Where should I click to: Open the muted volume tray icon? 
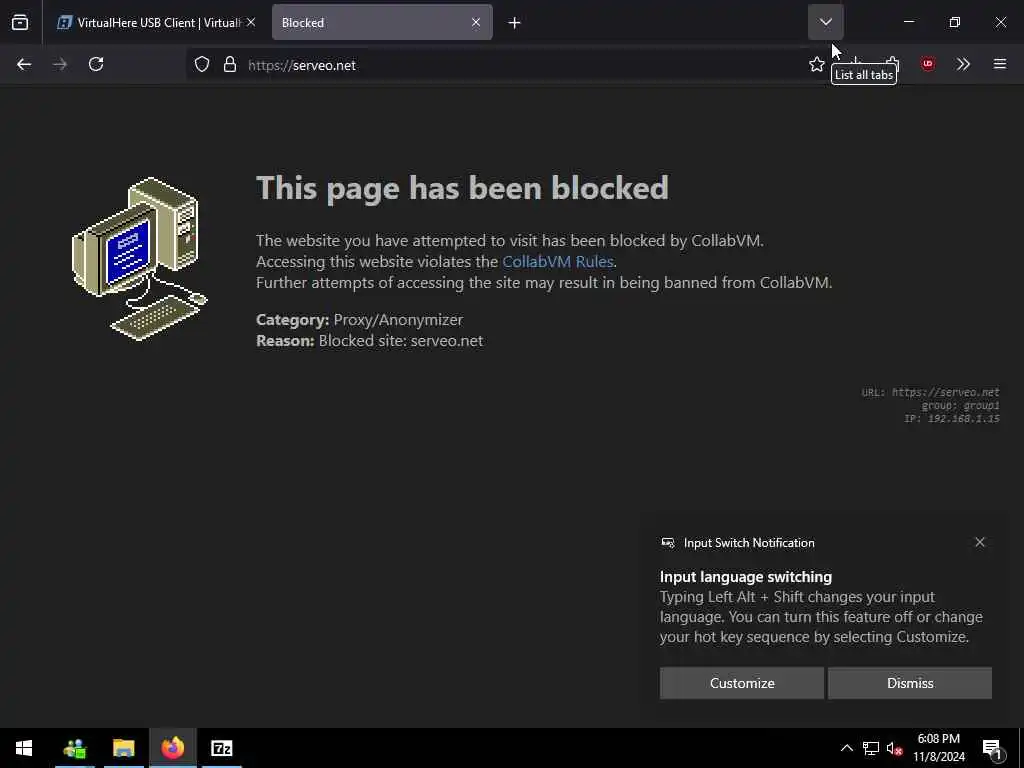(894, 748)
